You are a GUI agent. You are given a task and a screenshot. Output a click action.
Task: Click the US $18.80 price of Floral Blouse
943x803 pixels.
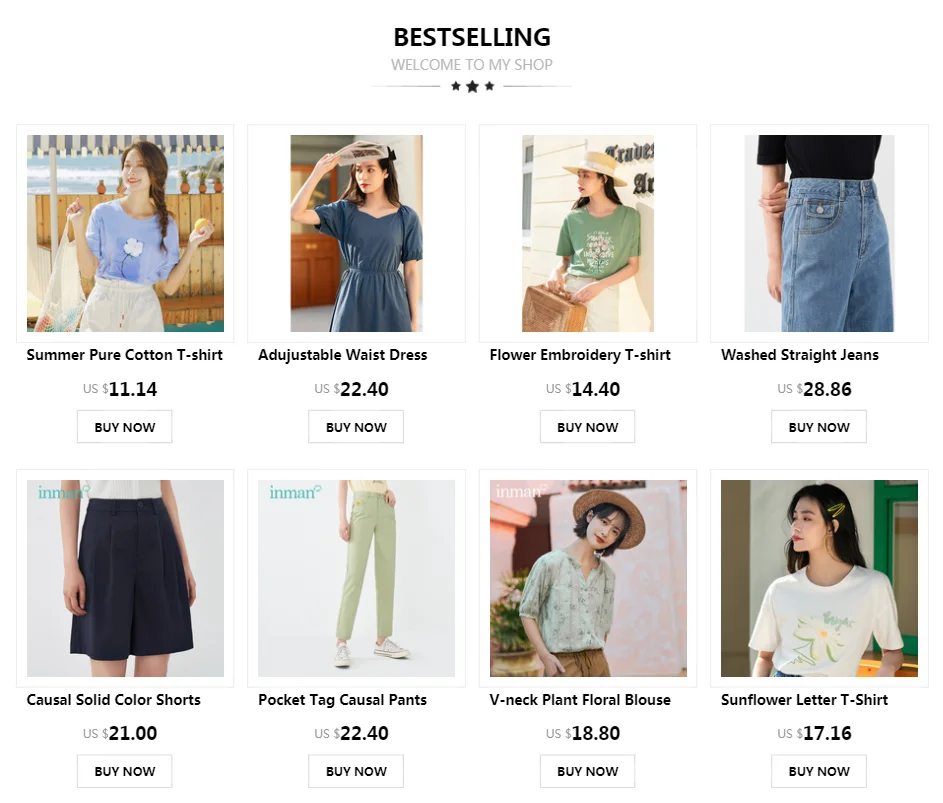pos(583,733)
